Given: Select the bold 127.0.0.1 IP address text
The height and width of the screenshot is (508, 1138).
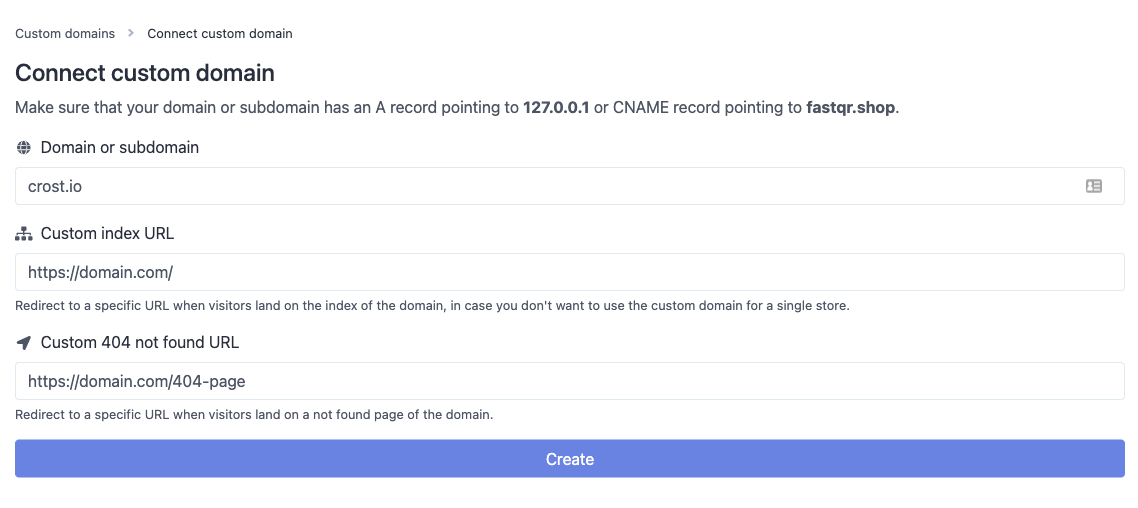Looking at the screenshot, I should click(x=557, y=109).
